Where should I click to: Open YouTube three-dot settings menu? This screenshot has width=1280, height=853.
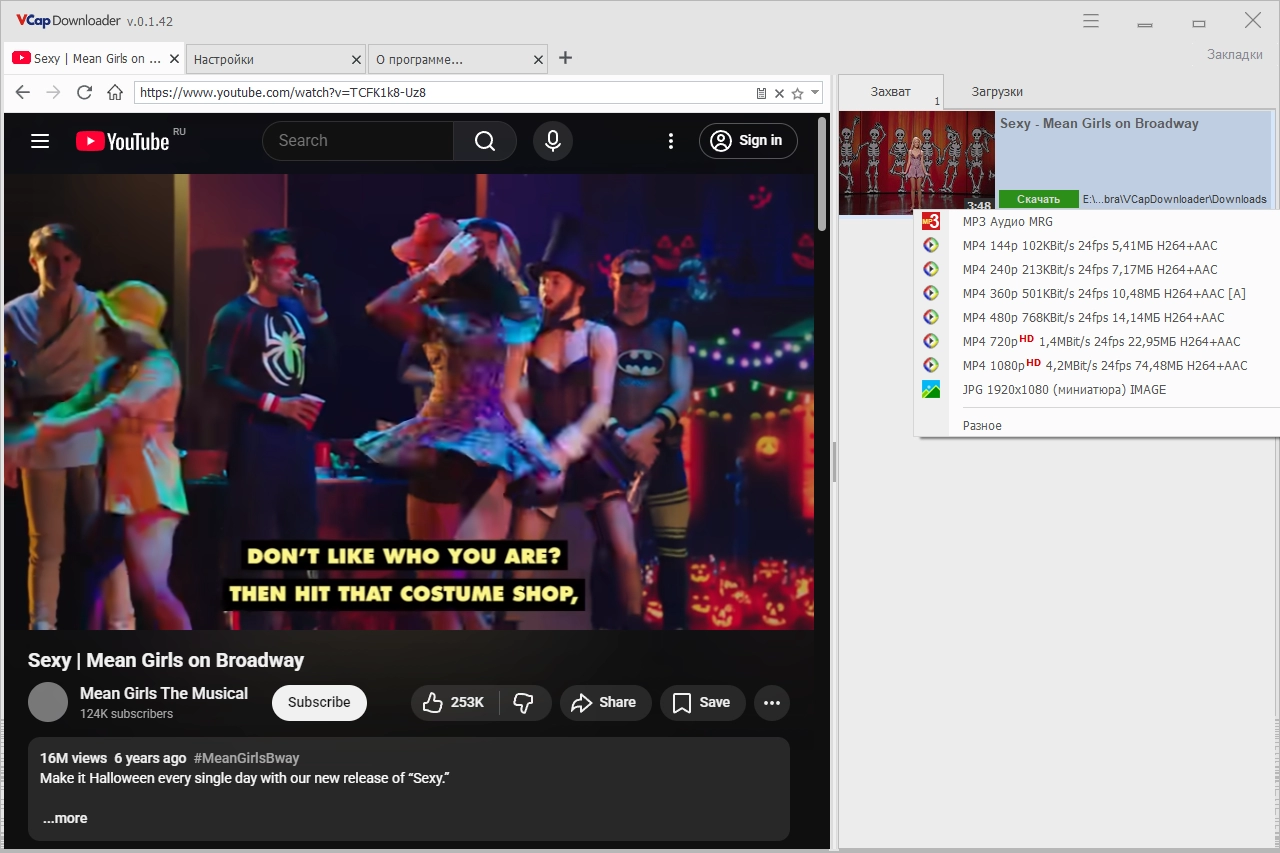pos(671,141)
